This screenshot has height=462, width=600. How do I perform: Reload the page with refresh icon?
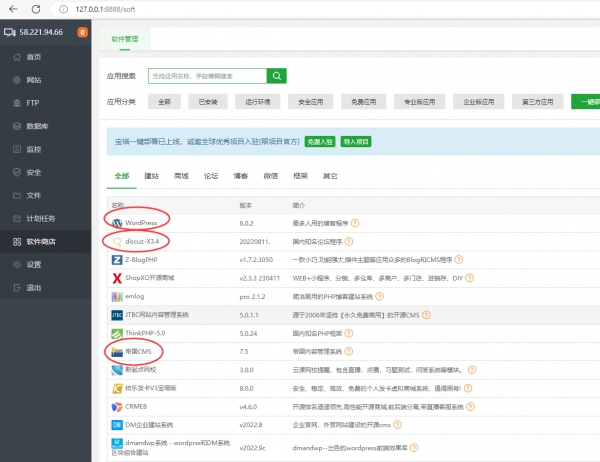(x=36, y=9)
